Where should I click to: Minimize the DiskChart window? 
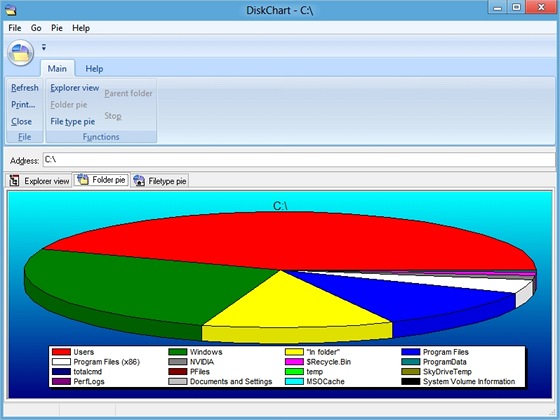point(498,7)
